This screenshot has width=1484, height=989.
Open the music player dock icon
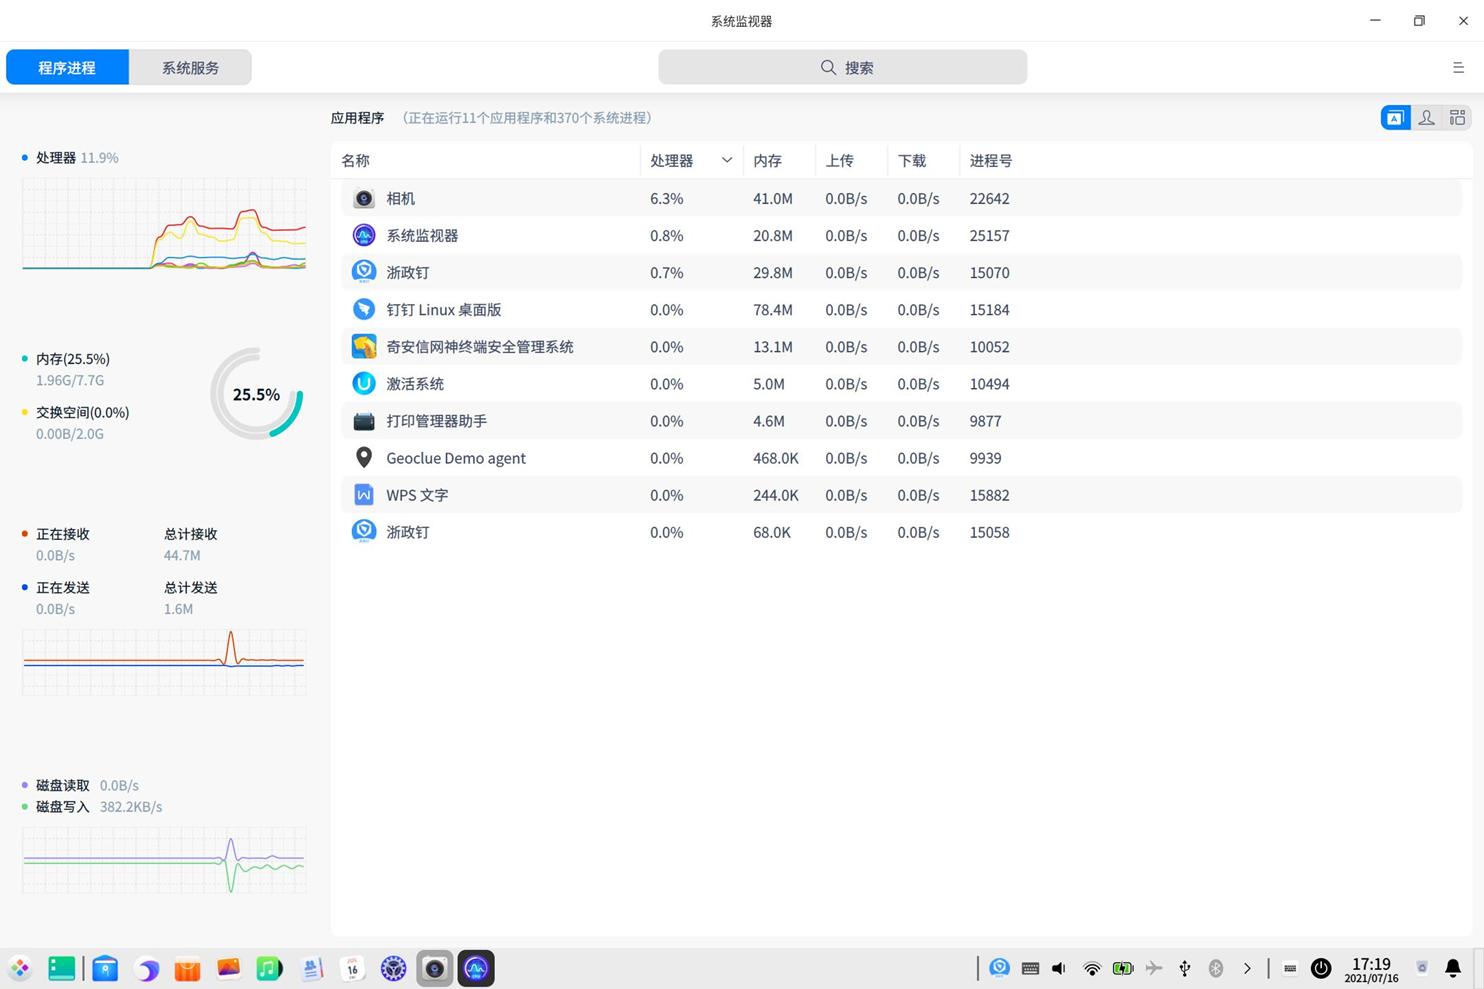tap(270, 968)
